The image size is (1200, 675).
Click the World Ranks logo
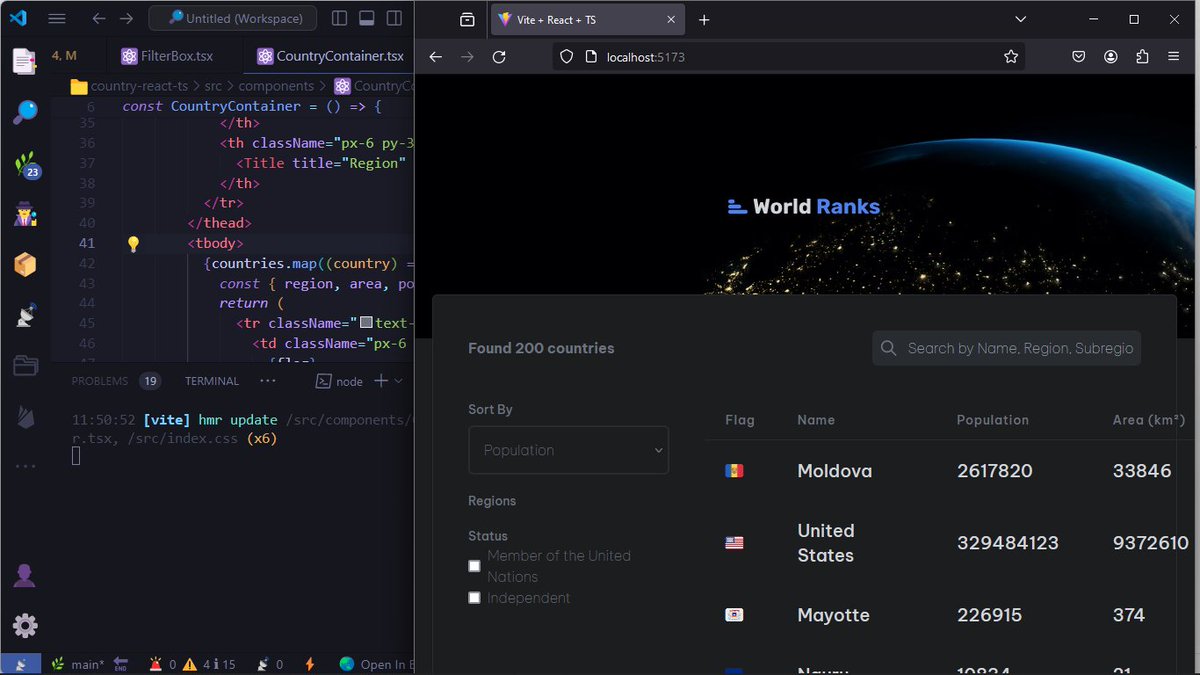804,206
